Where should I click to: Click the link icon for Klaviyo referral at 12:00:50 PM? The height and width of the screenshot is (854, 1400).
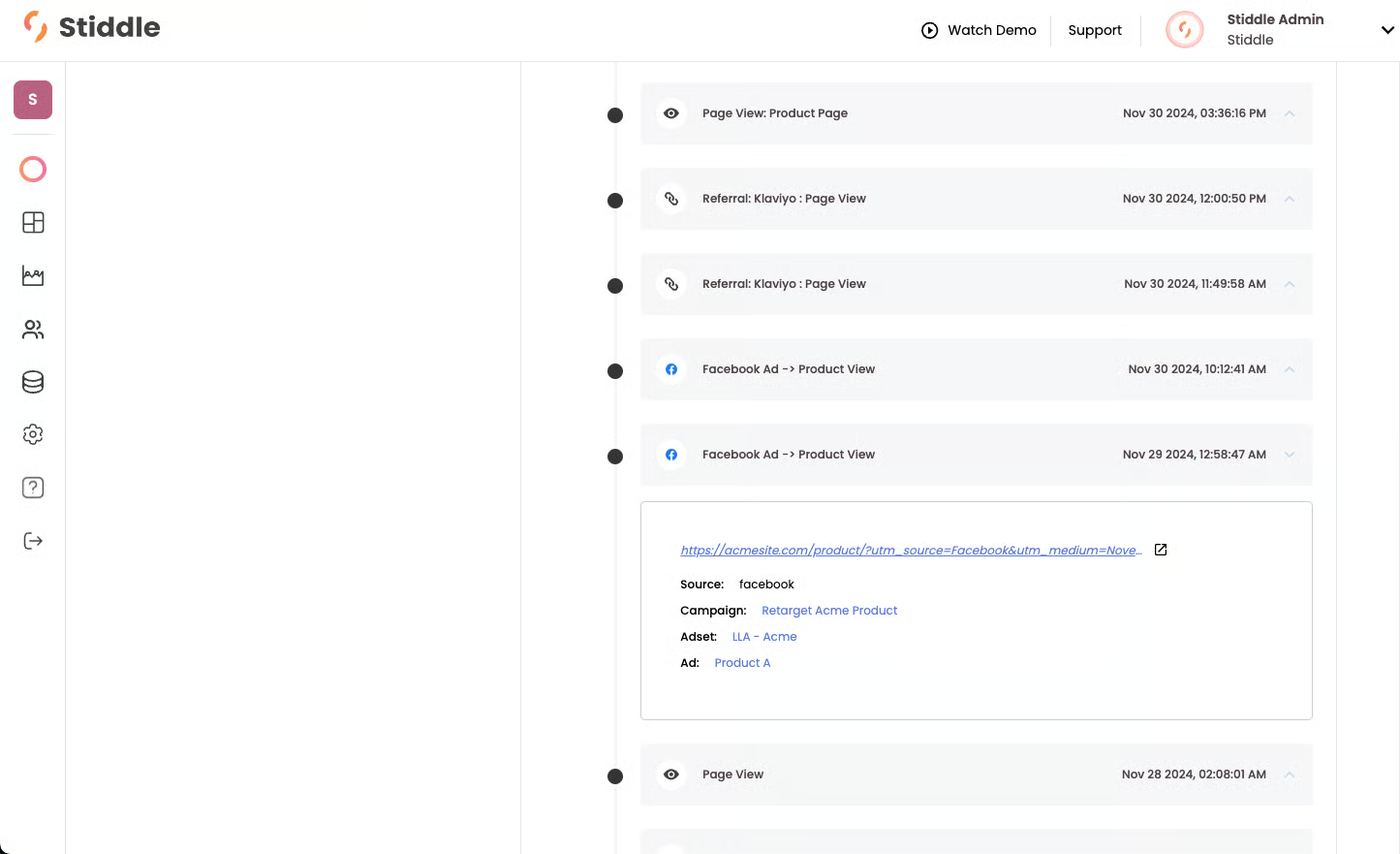coord(671,199)
